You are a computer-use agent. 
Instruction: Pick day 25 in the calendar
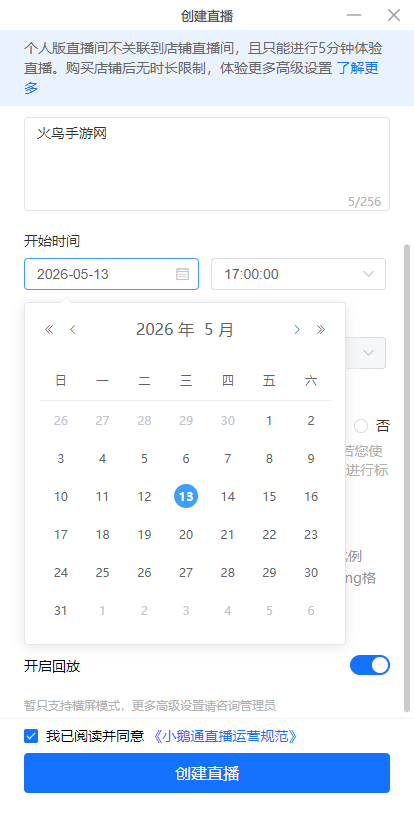[102, 572]
